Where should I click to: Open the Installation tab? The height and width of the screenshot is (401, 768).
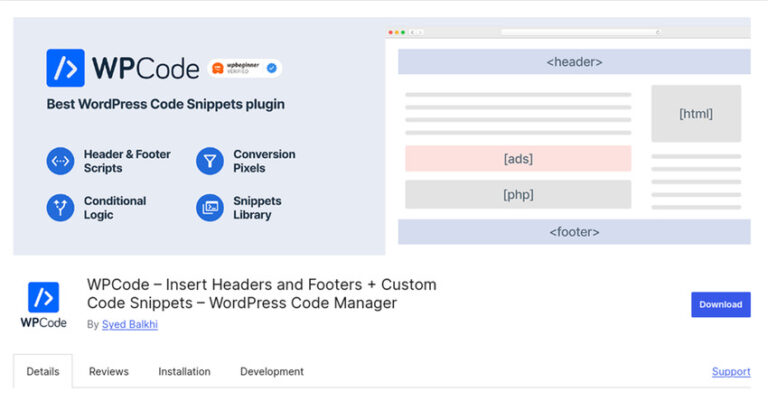pos(184,371)
